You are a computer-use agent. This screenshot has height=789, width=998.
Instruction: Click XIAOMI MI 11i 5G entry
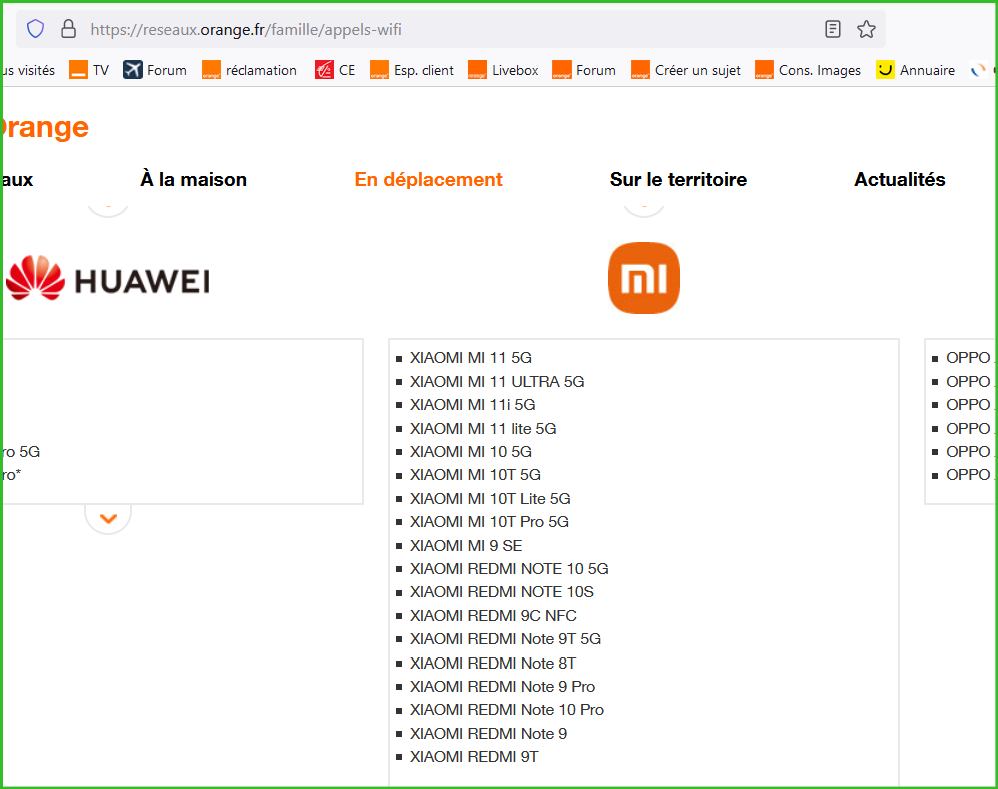point(472,405)
